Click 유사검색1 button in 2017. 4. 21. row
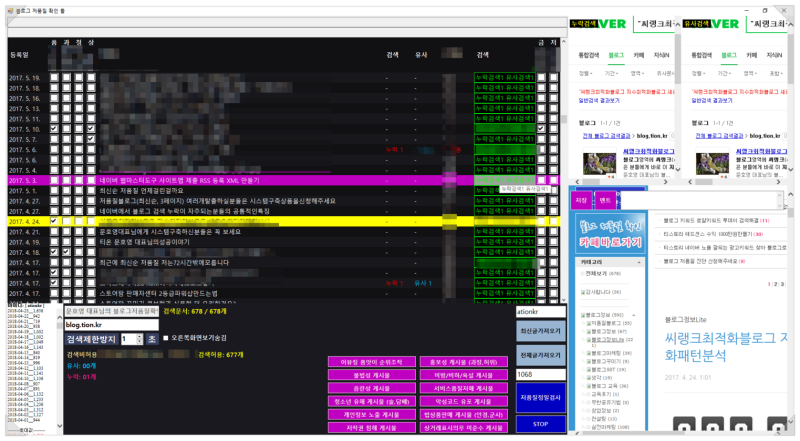 tap(520, 232)
